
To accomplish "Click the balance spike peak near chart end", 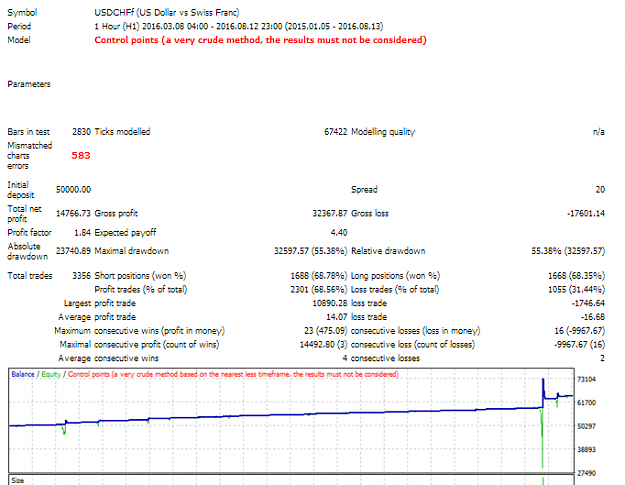I will coord(543,380).
